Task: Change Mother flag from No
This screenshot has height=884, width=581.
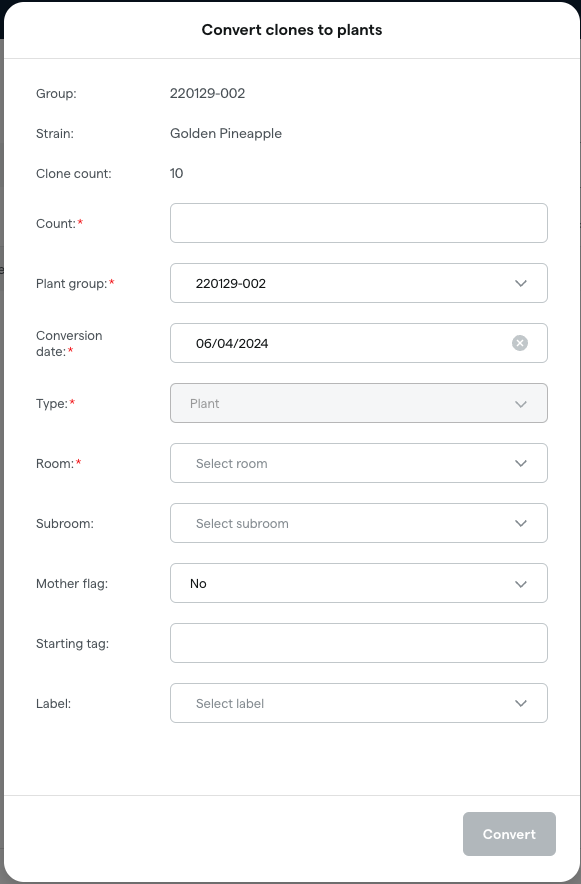Action: coord(359,583)
